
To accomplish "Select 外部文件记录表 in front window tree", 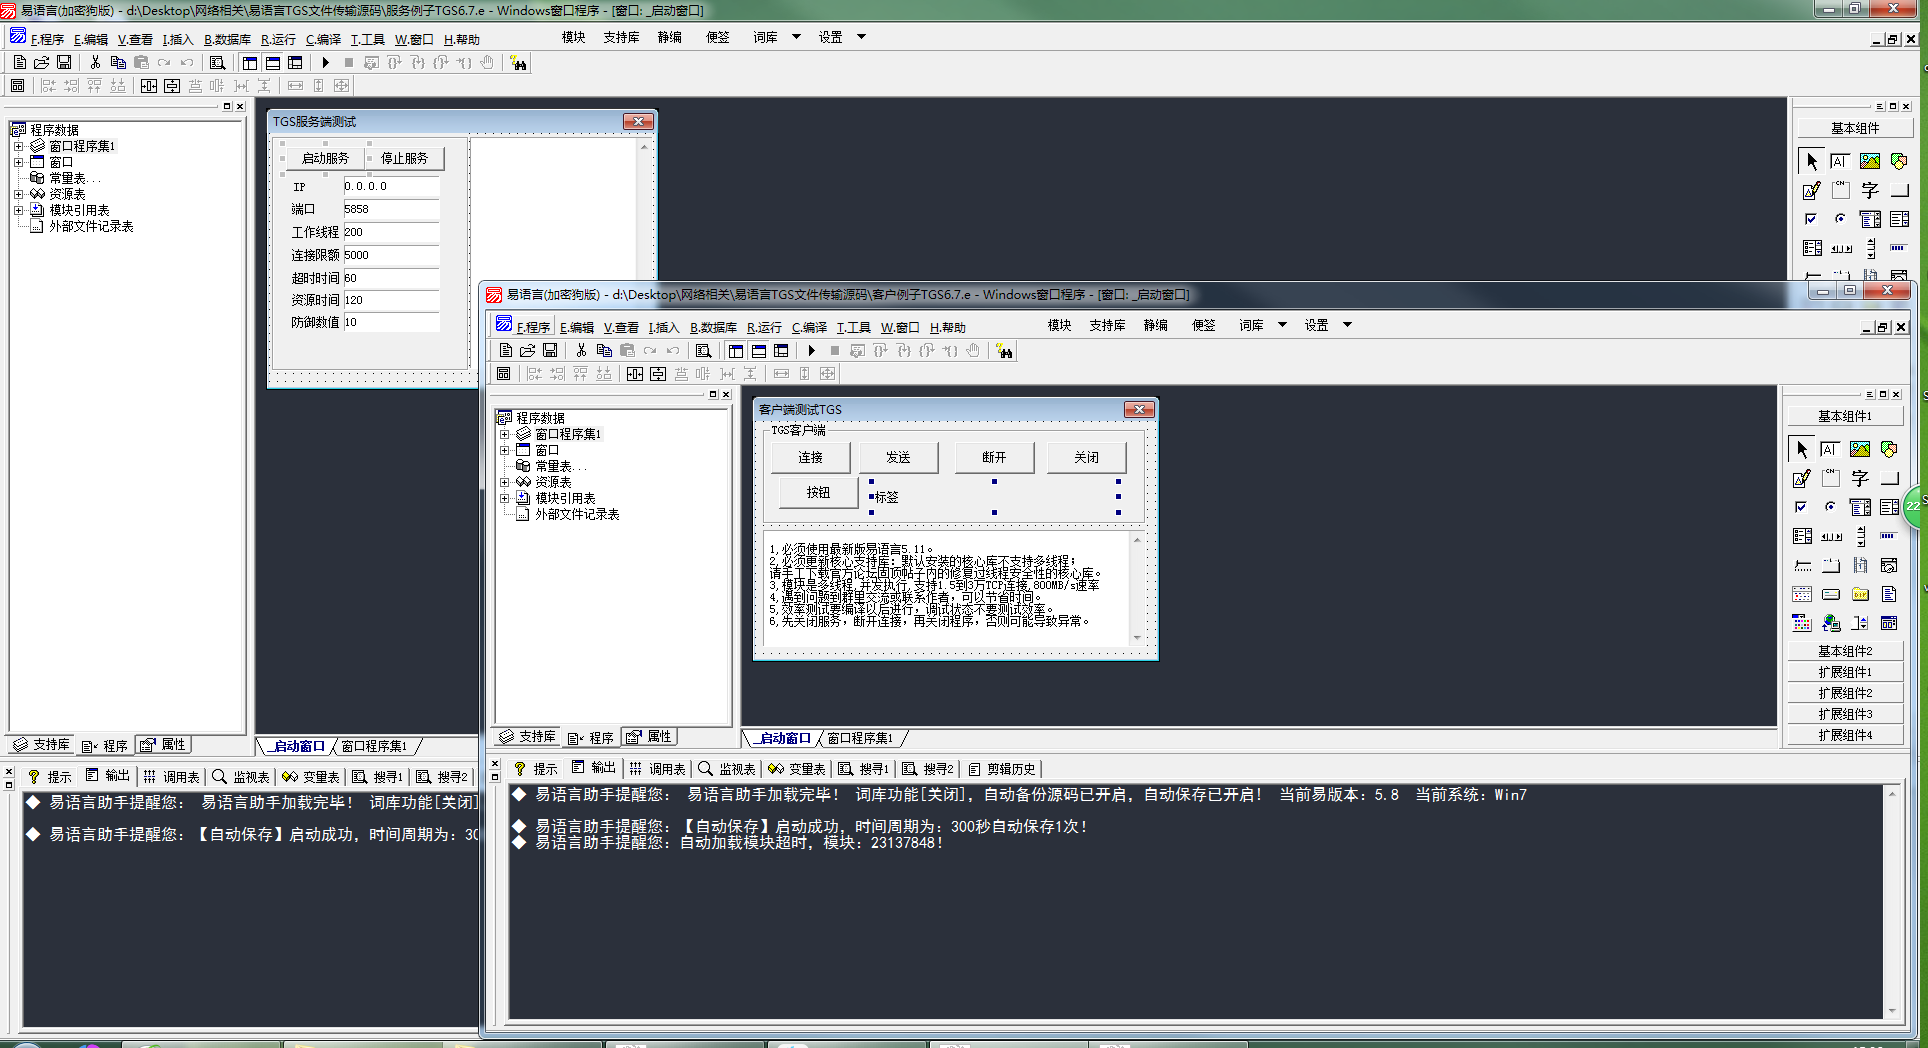I will coord(577,514).
